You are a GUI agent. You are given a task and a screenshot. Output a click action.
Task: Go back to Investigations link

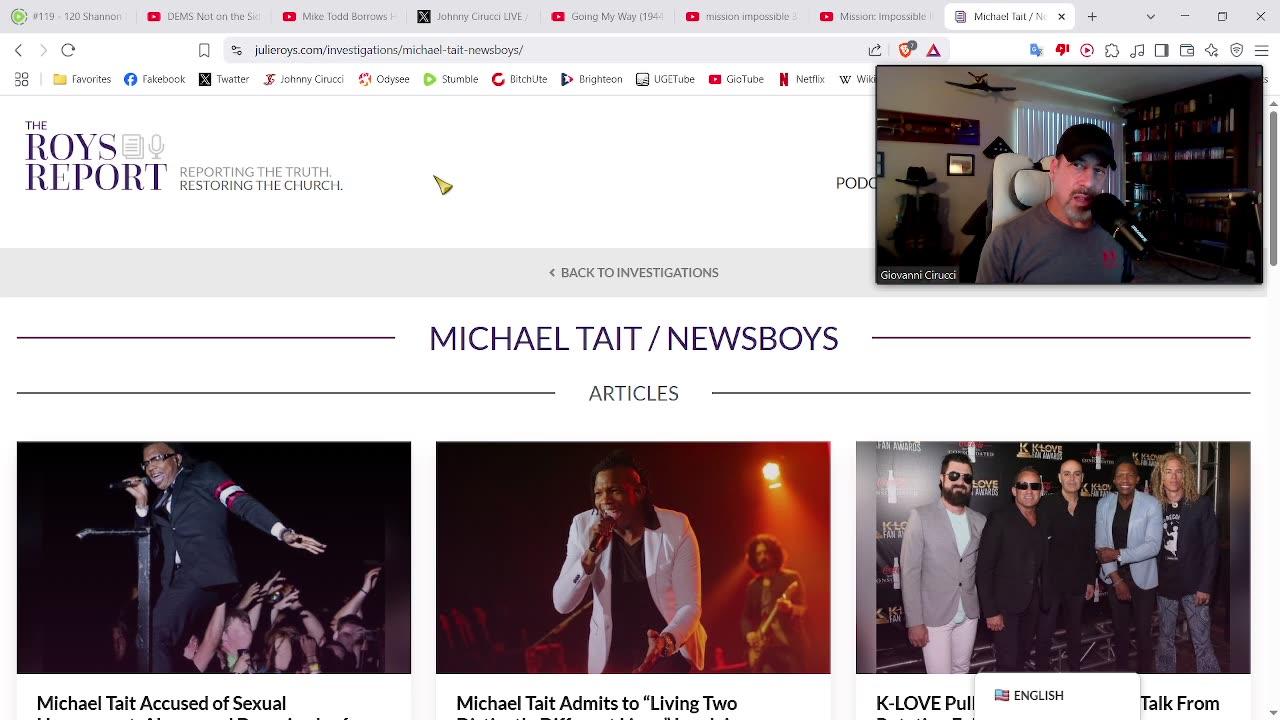(x=634, y=272)
